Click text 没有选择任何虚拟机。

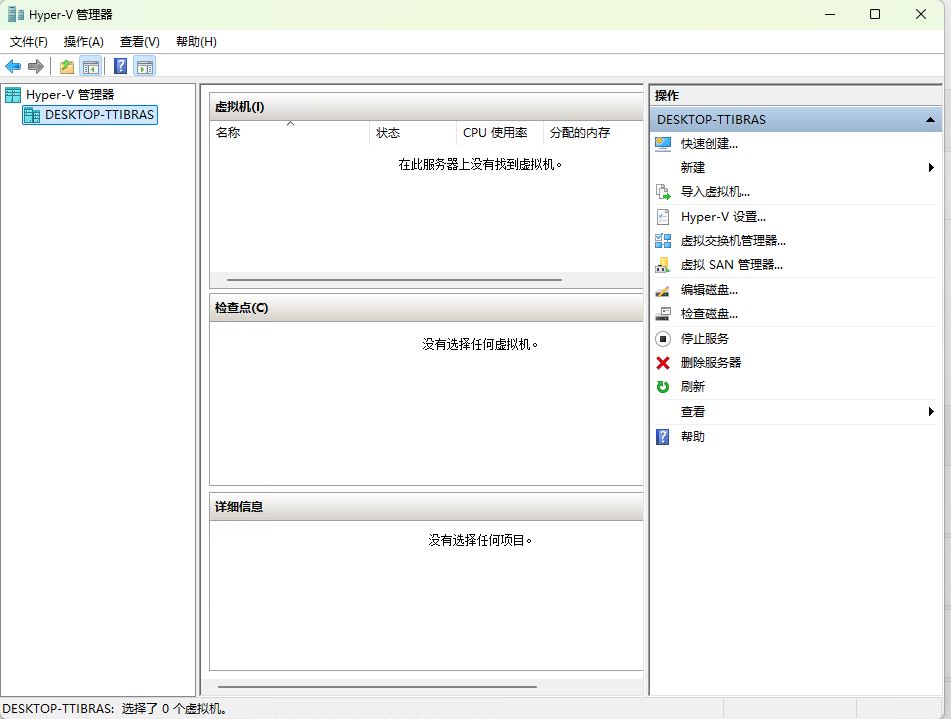(x=480, y=345)
